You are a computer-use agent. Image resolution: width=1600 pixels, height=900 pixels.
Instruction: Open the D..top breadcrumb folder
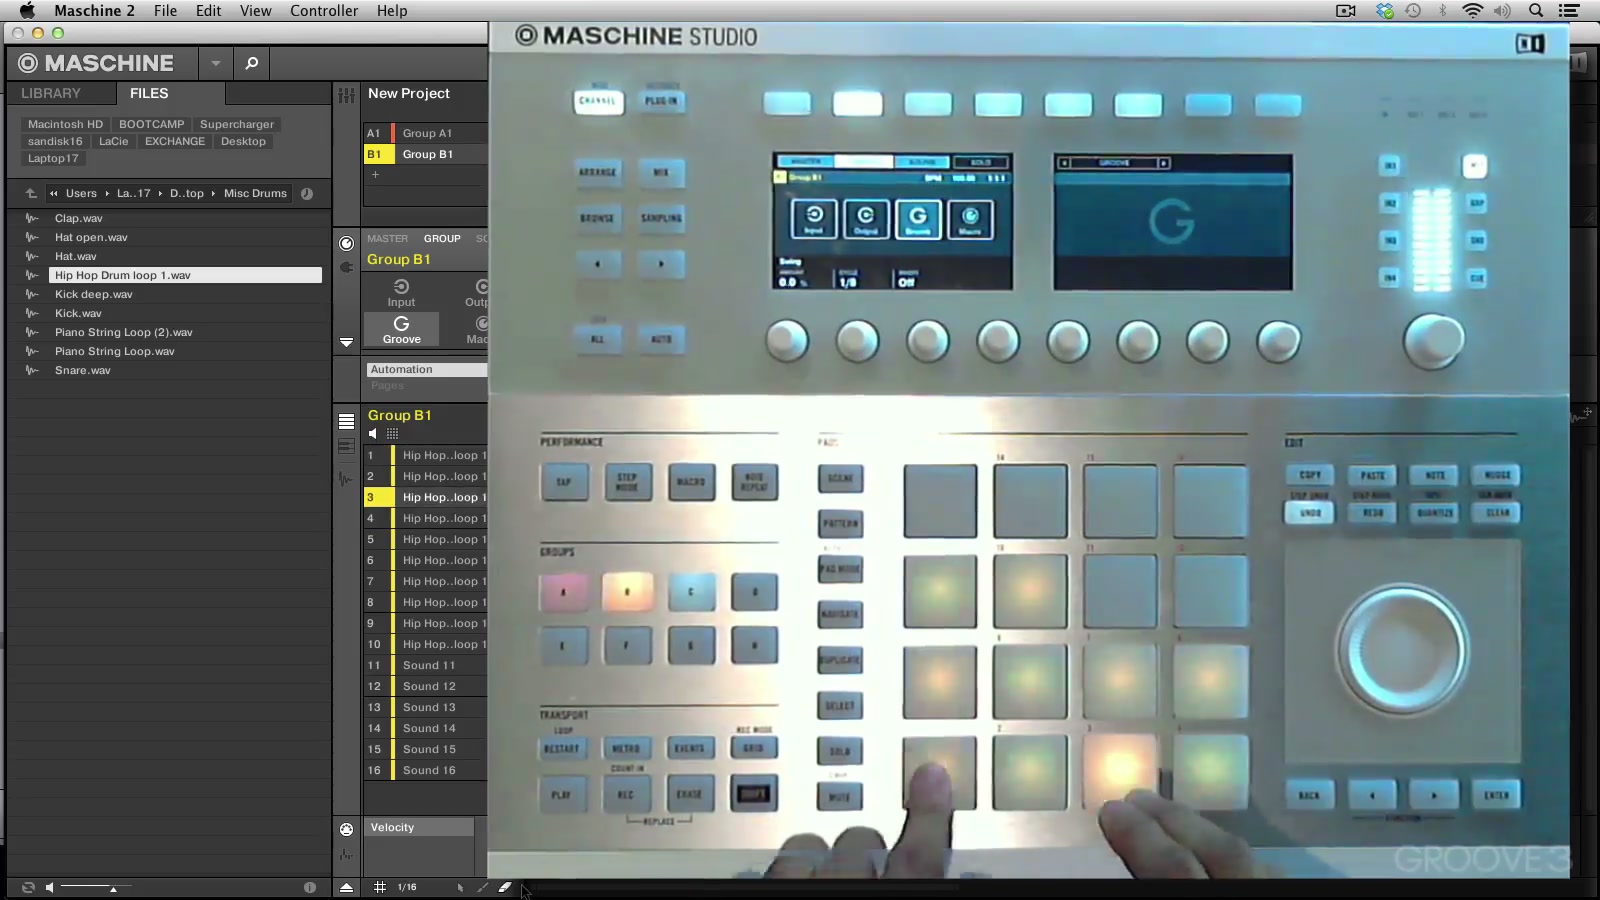pos(186,193)
